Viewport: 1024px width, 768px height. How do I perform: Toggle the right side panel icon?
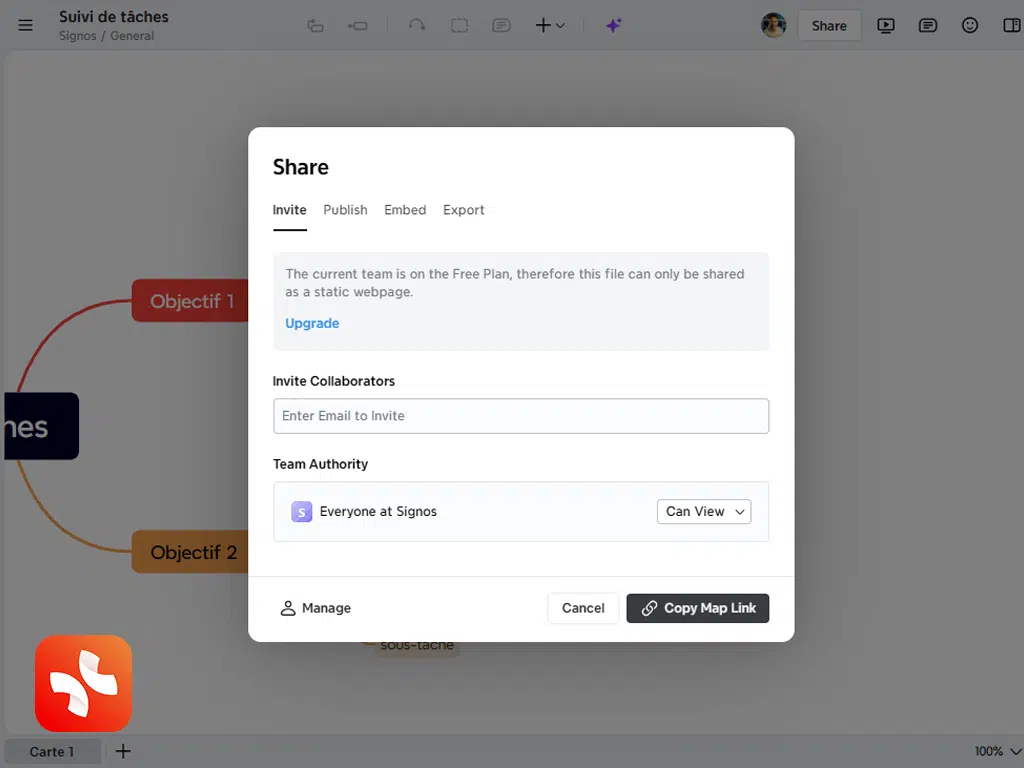click(1011, 26)
